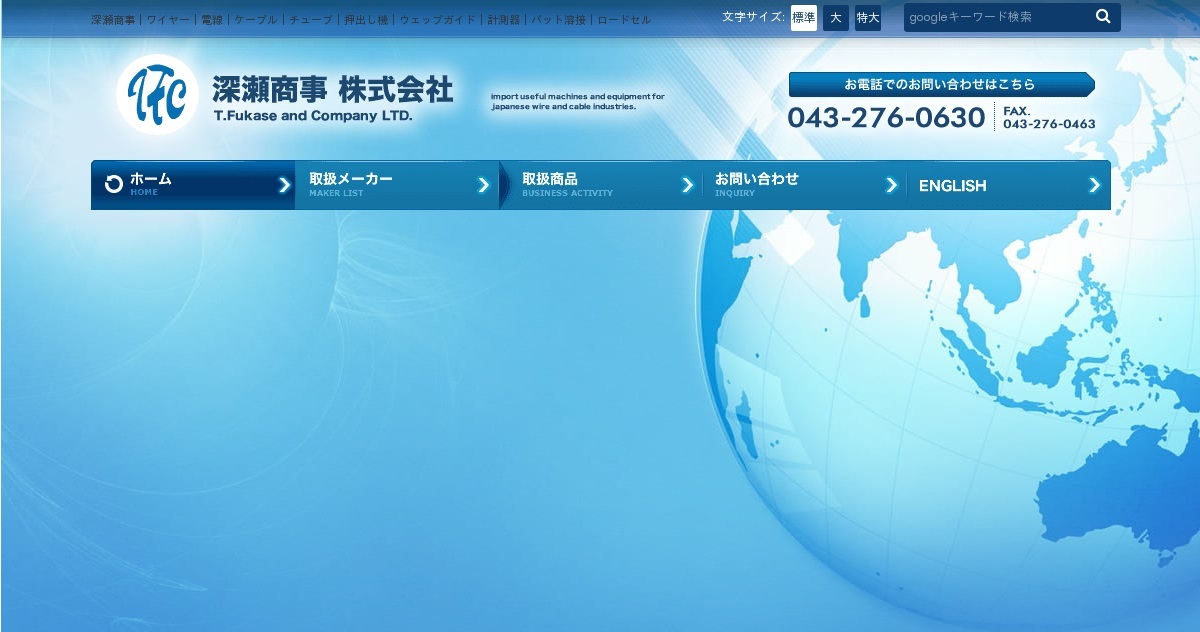The height and width of the screenshot is (632, 1200).
Task: Click the お電話でのお問い合わせはこちら banner
Action: [x=941, y=85]
